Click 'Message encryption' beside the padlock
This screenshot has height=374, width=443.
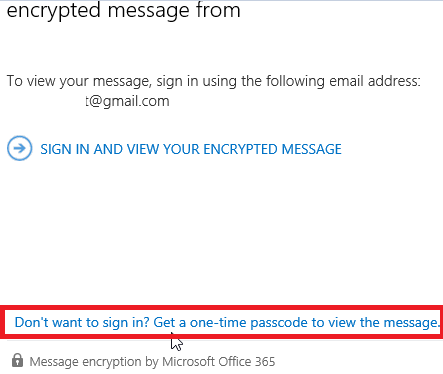click(x=85, y=362)
